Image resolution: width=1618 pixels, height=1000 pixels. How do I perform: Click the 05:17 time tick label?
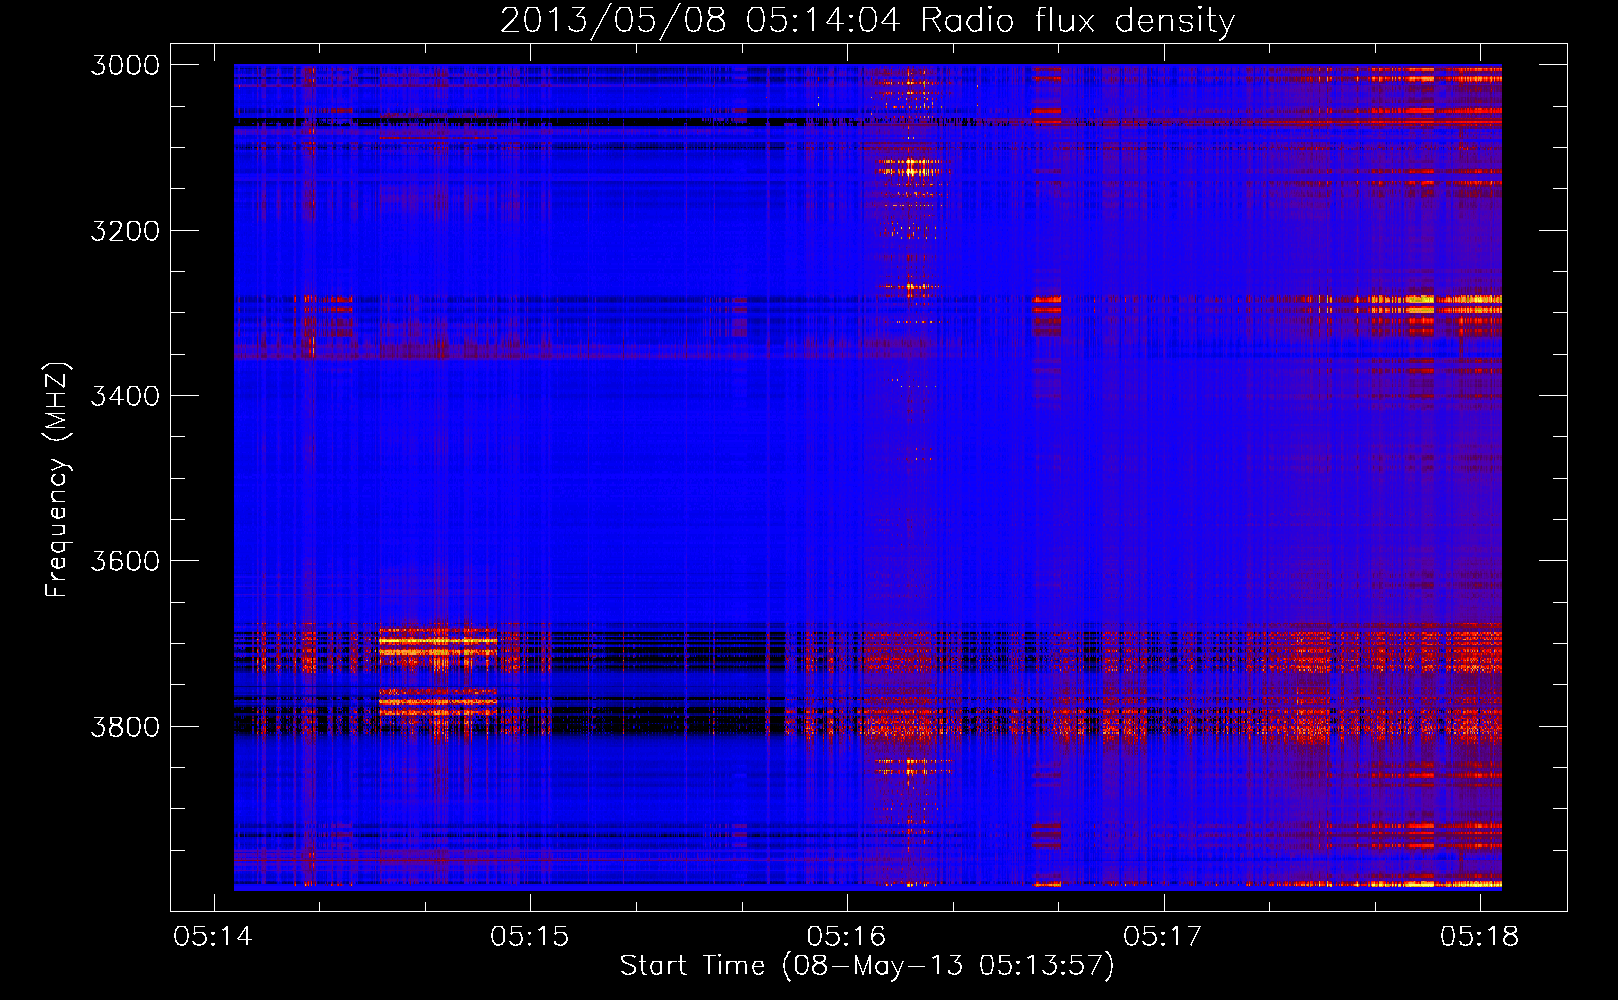(1163, 936)
